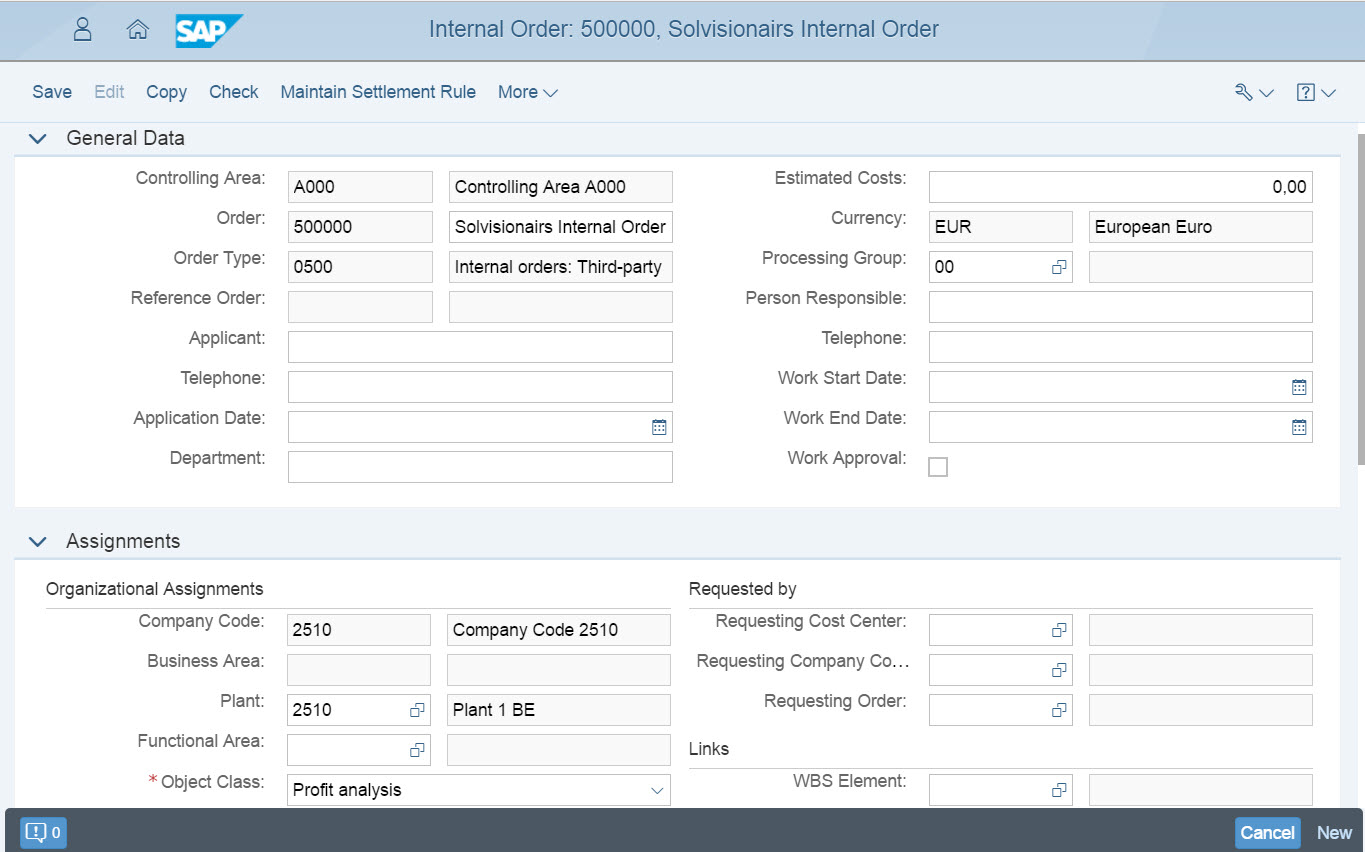Image resolution: width=1365 pixels, height=852 pixels.
Task: Open the user profile icon
Action: tap(83, 30)
